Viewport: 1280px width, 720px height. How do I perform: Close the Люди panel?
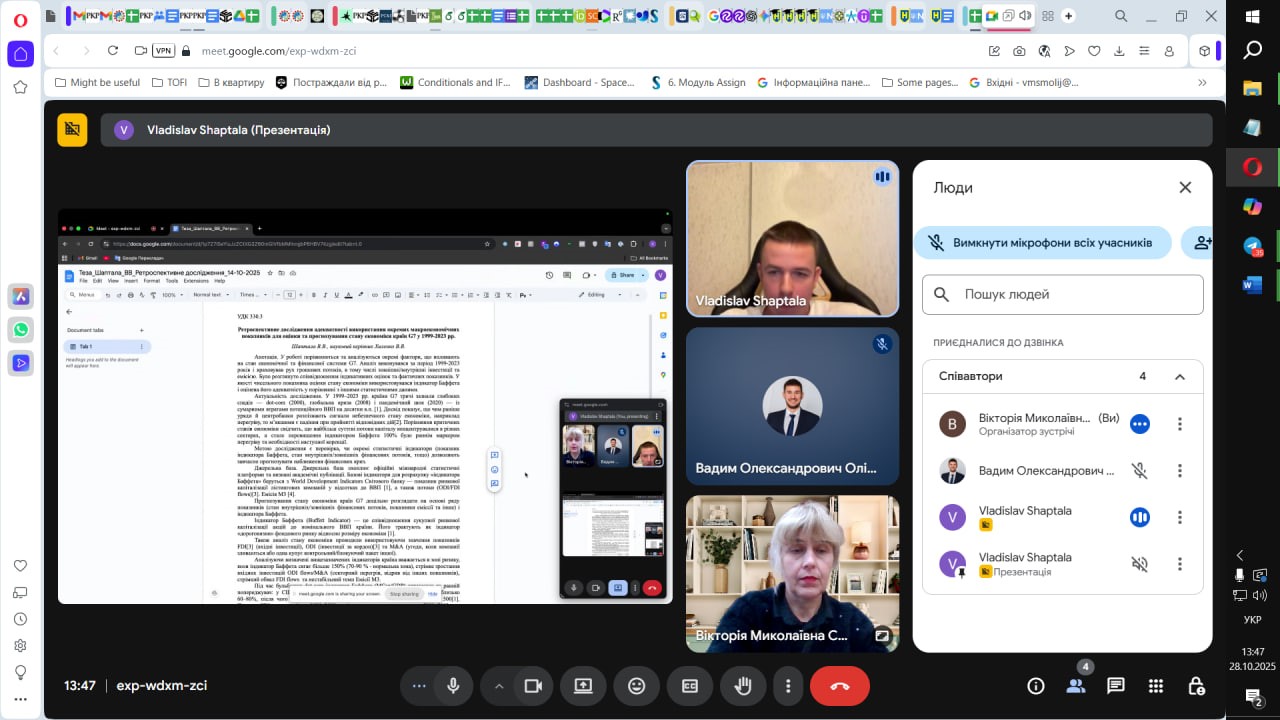pyautogui.click(x=1185, y=187)
